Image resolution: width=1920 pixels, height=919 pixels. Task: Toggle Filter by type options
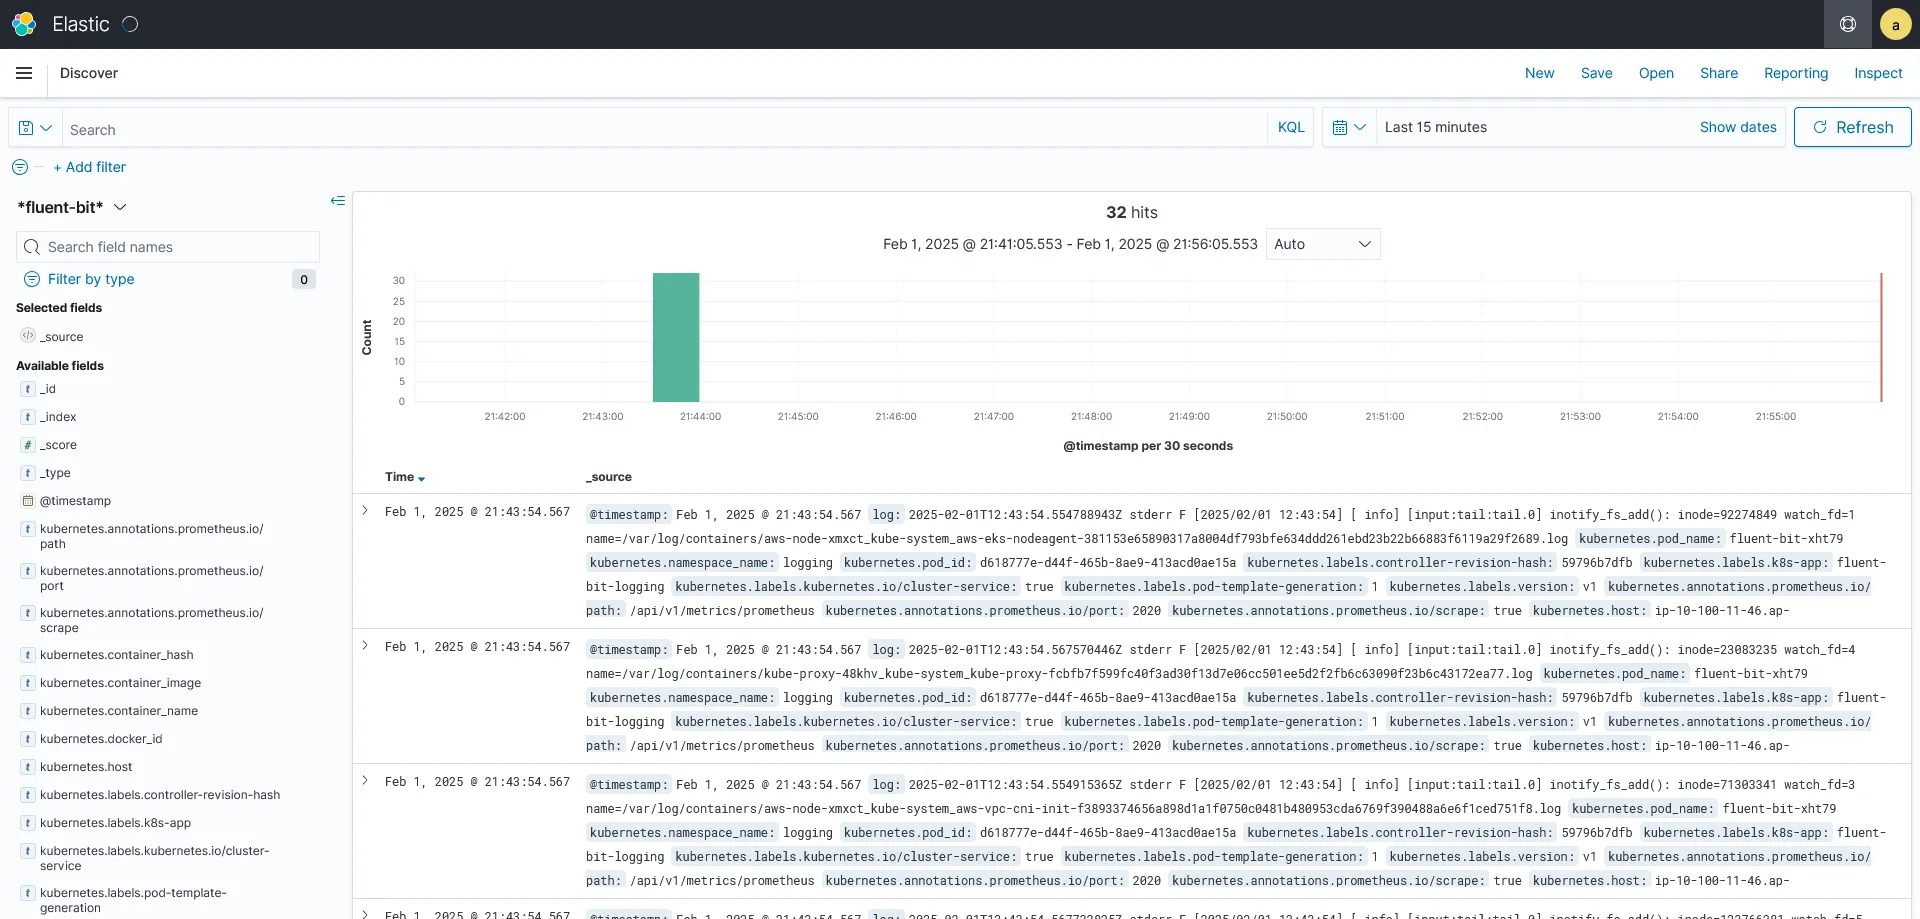click(91, 279)
